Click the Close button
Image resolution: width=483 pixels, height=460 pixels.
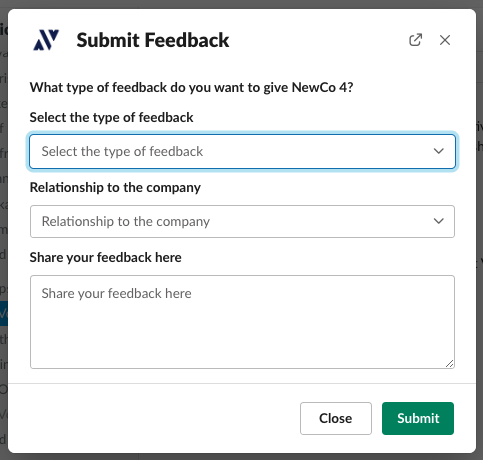coord(336,418)
